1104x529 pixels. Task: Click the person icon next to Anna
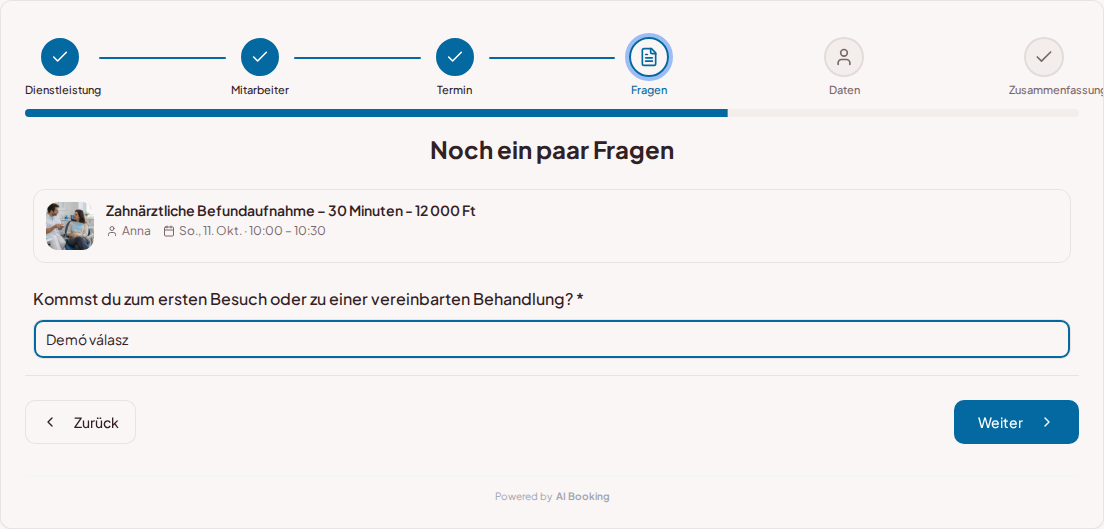(x=112, y=231)
